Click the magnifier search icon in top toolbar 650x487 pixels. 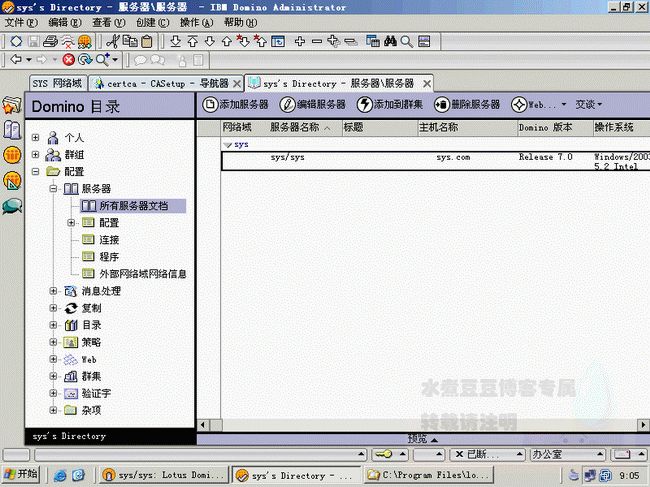tap(407, 41)
